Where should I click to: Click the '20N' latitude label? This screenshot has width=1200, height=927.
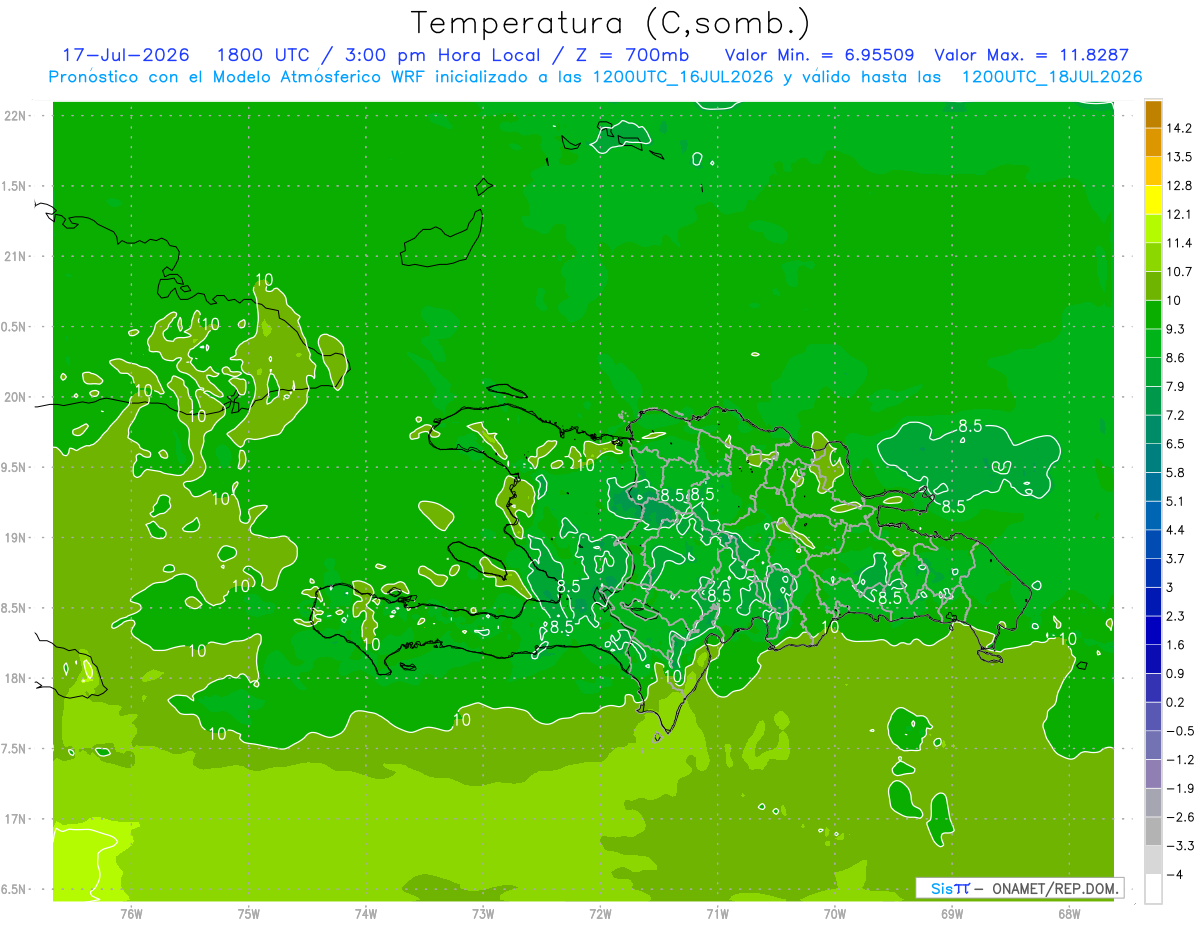pos(16,397)
